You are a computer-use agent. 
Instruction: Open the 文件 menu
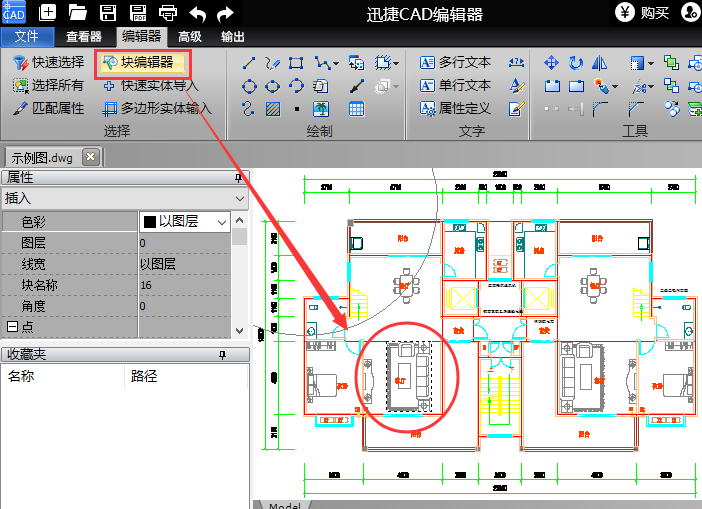28,37
